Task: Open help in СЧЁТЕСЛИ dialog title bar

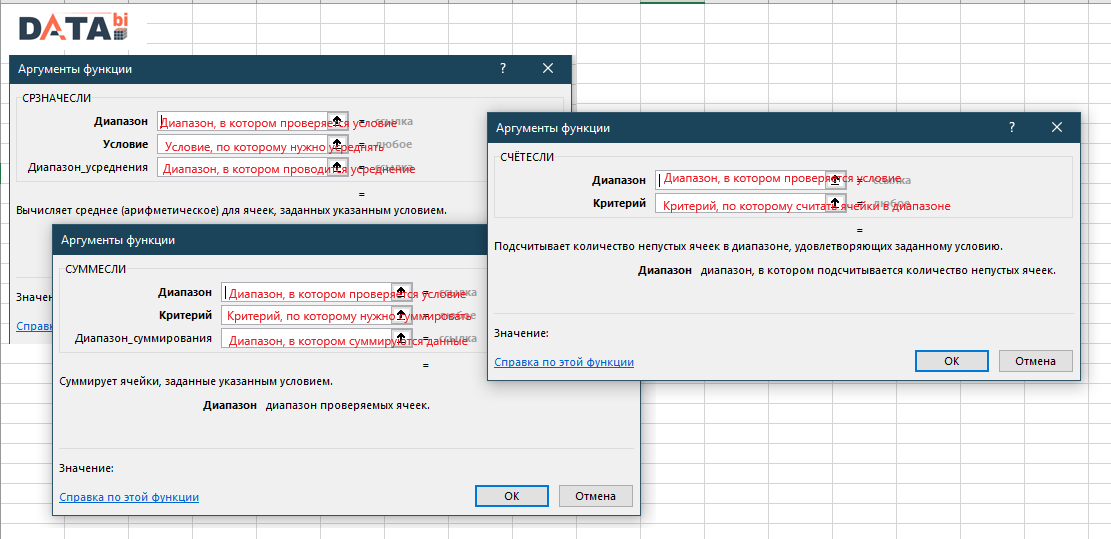Action: pyautogui.click(x=1012, y=127)
